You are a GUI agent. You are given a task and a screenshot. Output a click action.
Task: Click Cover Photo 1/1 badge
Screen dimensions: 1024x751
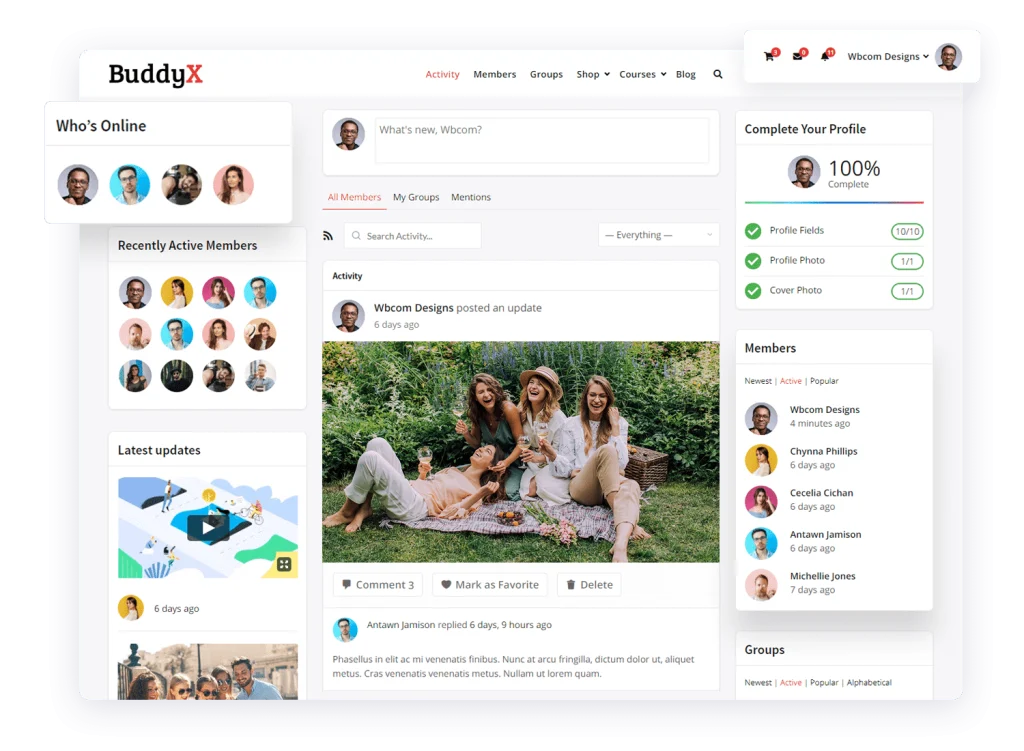coord(907,291)
